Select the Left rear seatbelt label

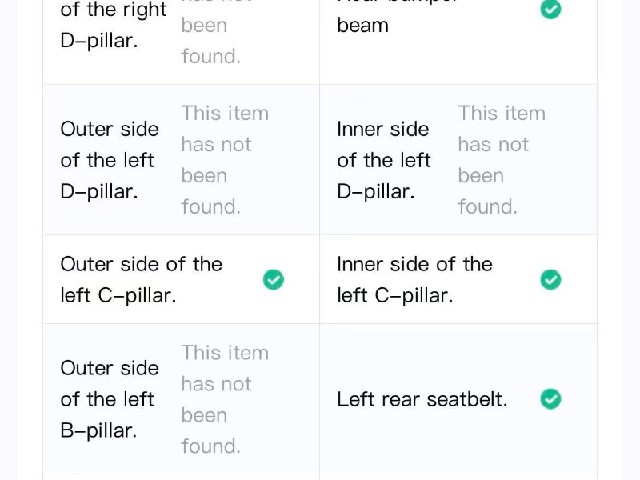(422, 399)
